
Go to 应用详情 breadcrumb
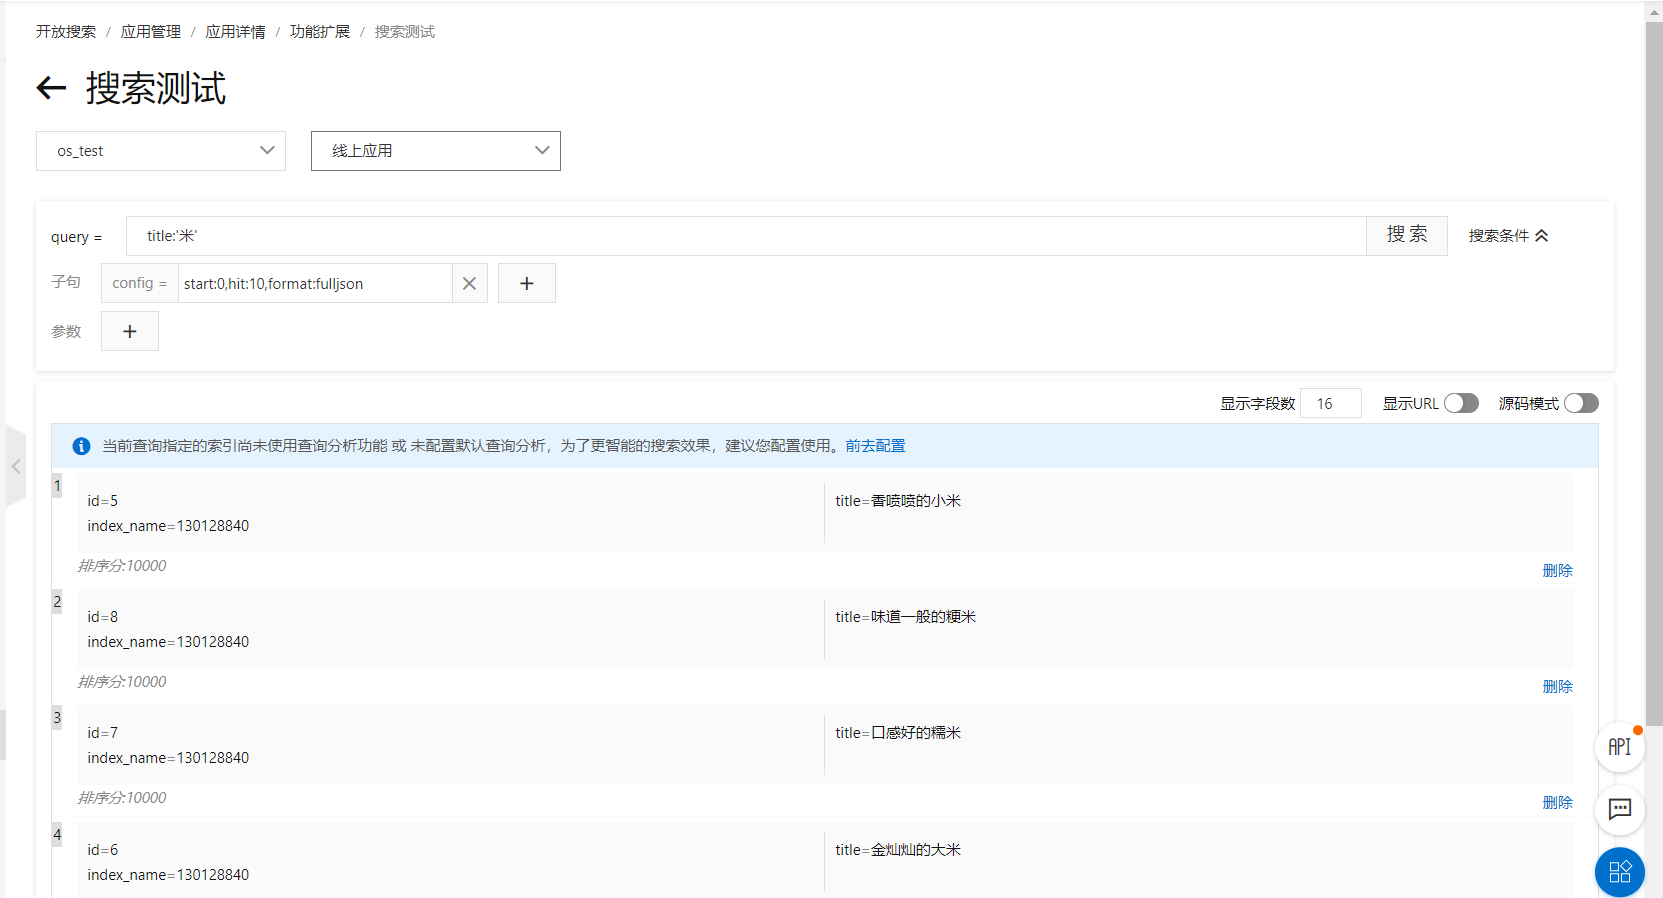pos(235,32)
